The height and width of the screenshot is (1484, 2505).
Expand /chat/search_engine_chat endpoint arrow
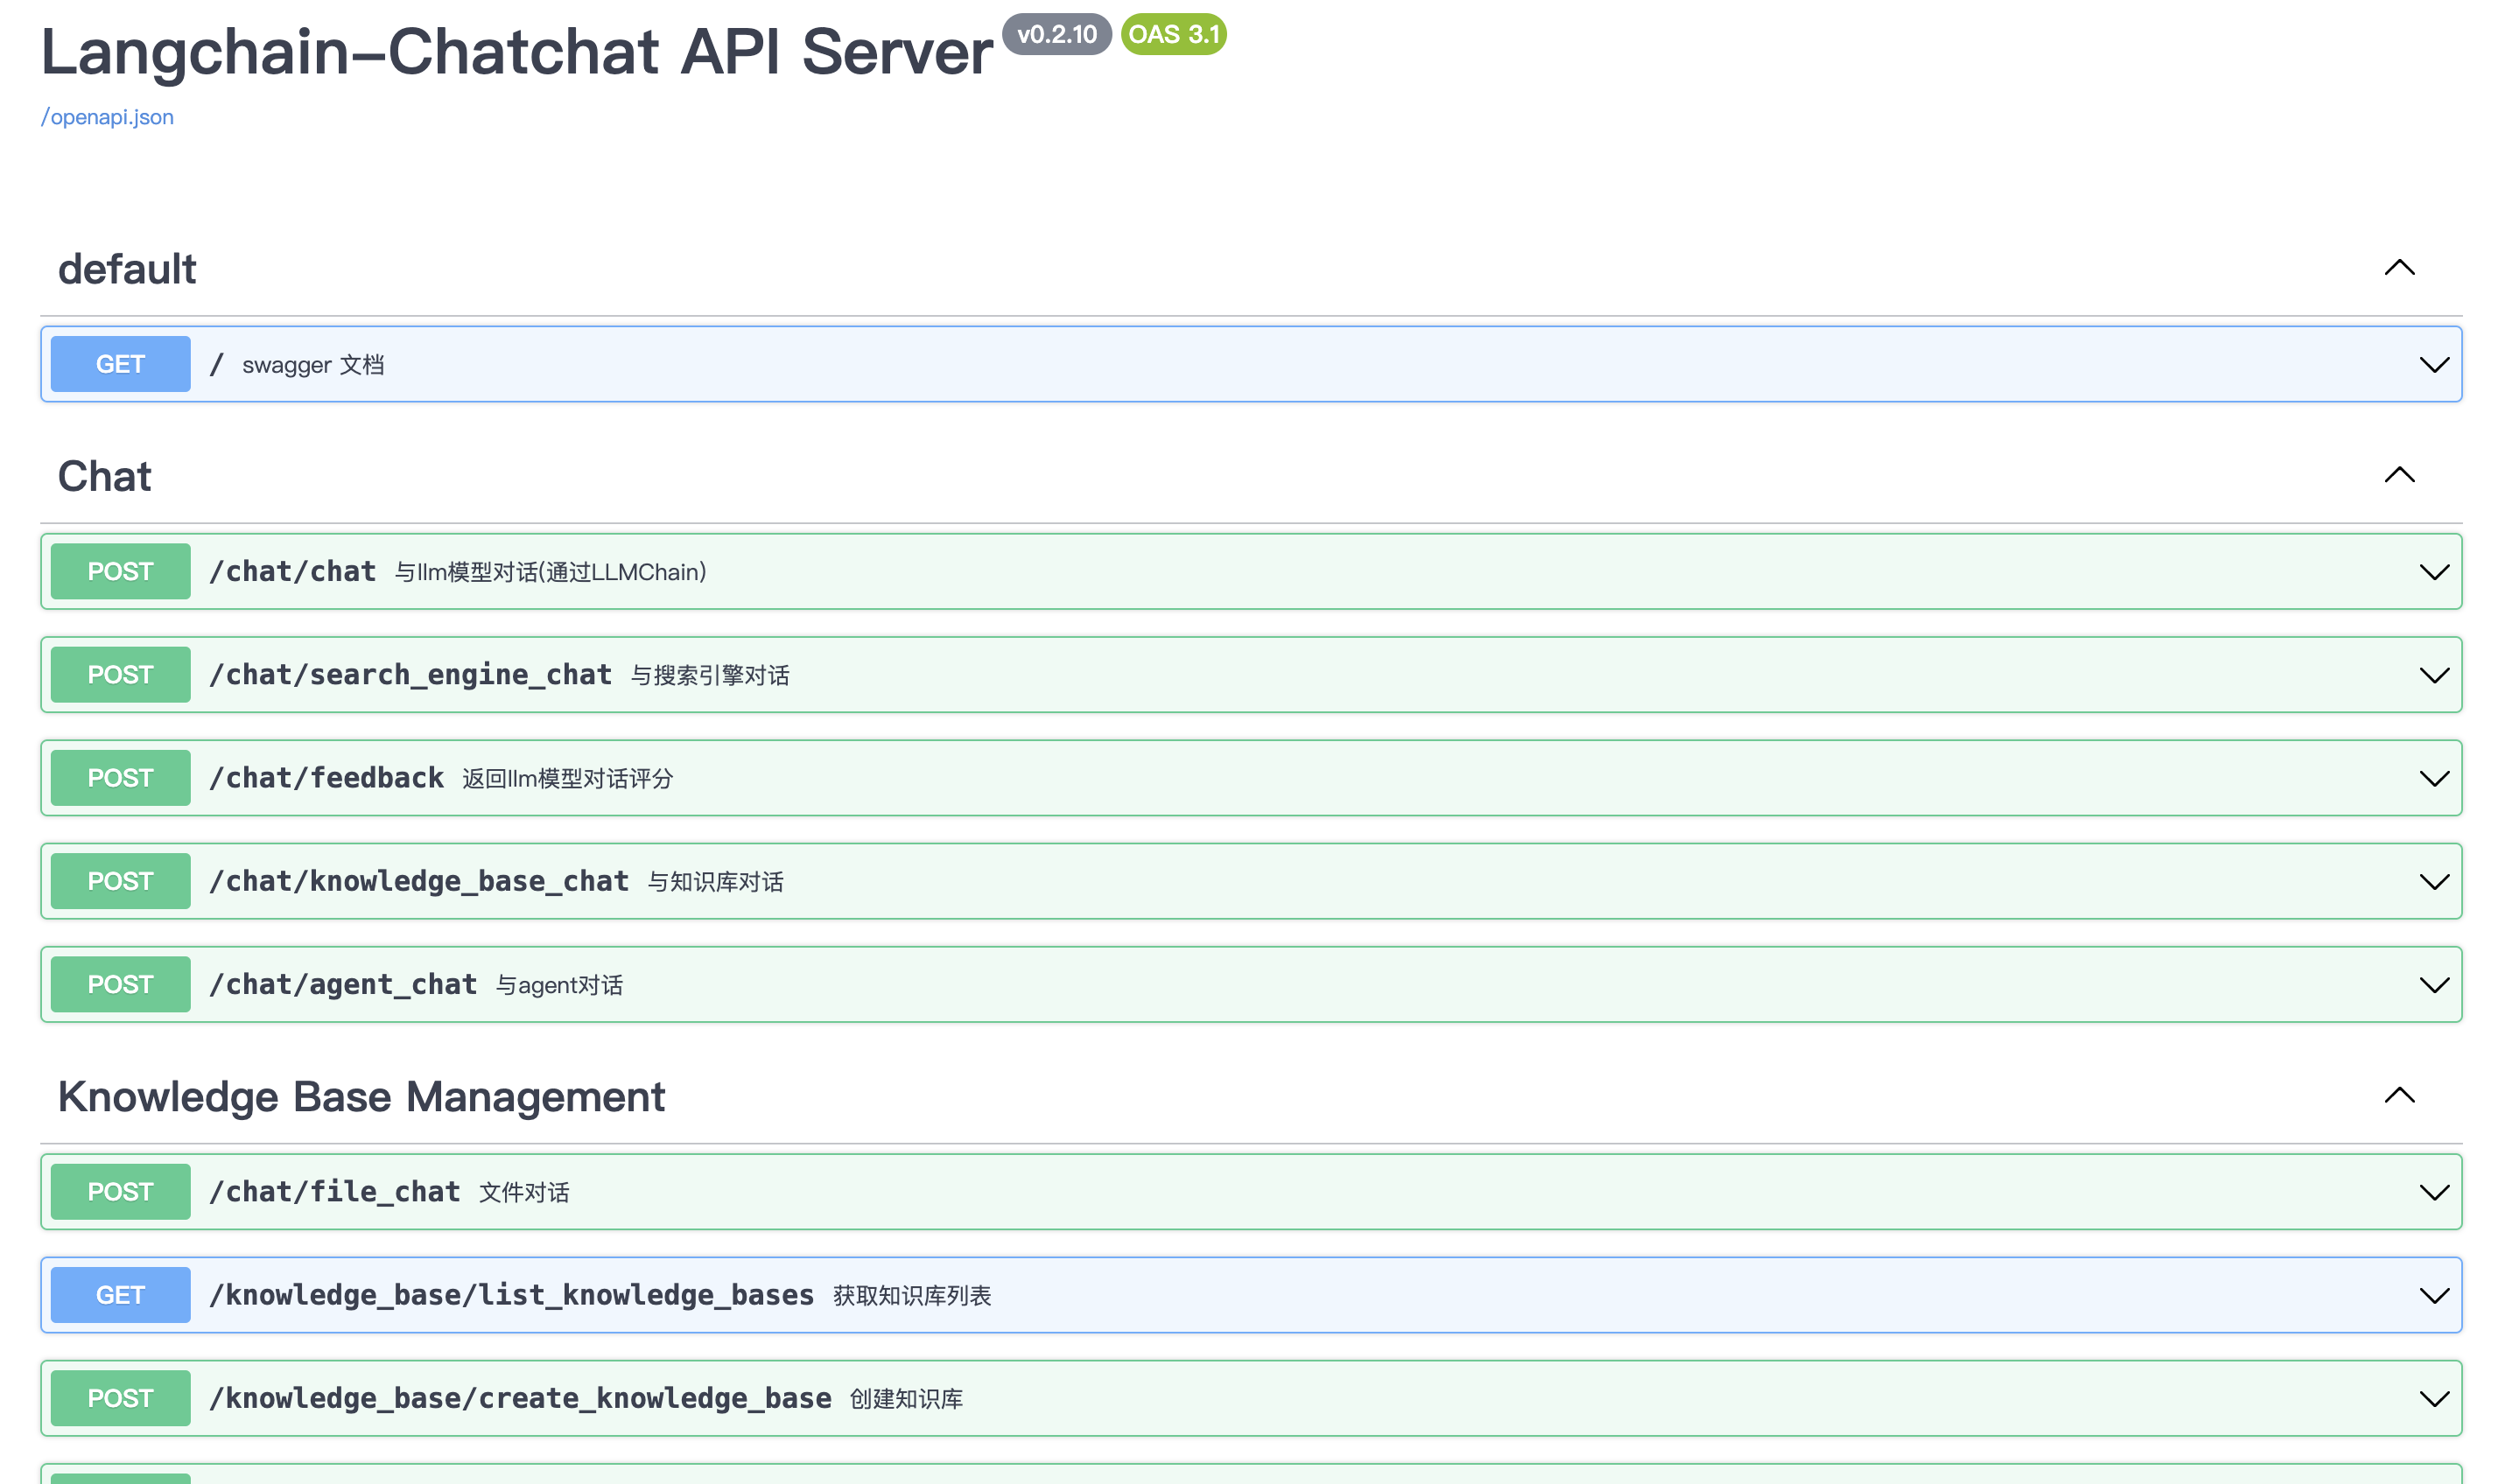[2433, 675]
